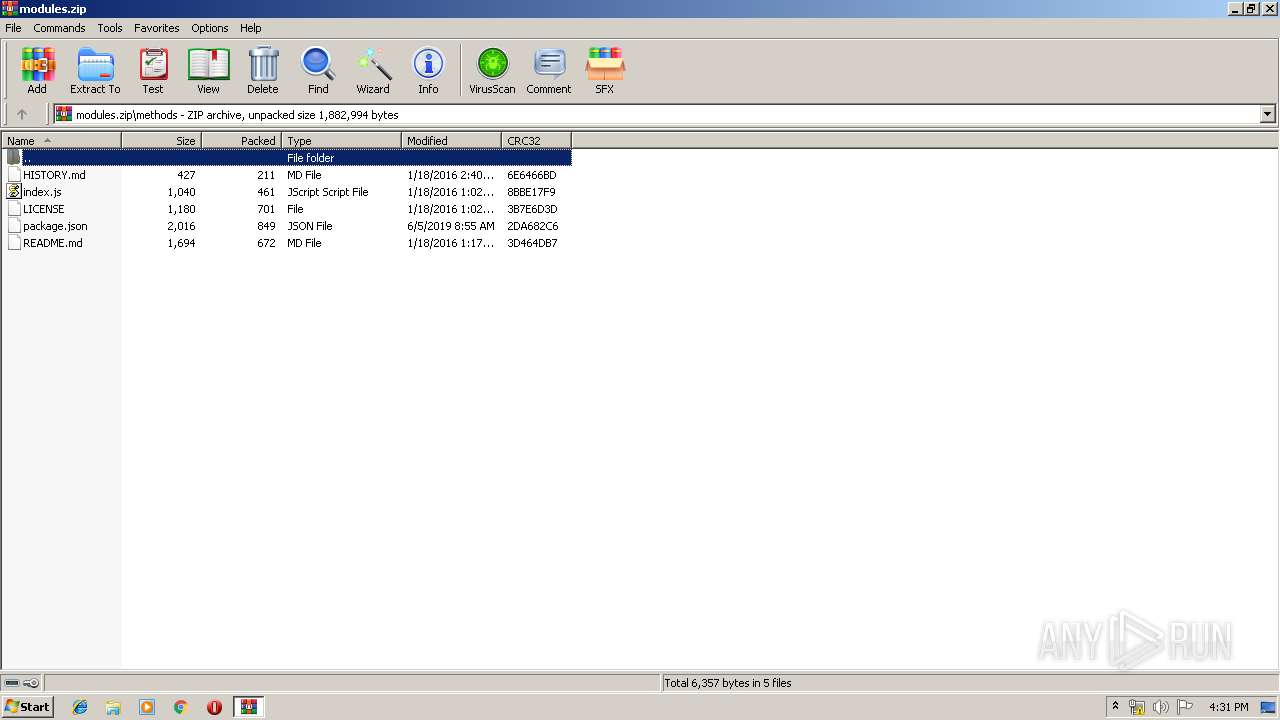1280x720 pixels.
Task: Click the 'JScript Script File' type cell
Action: (x=328, y=192)
